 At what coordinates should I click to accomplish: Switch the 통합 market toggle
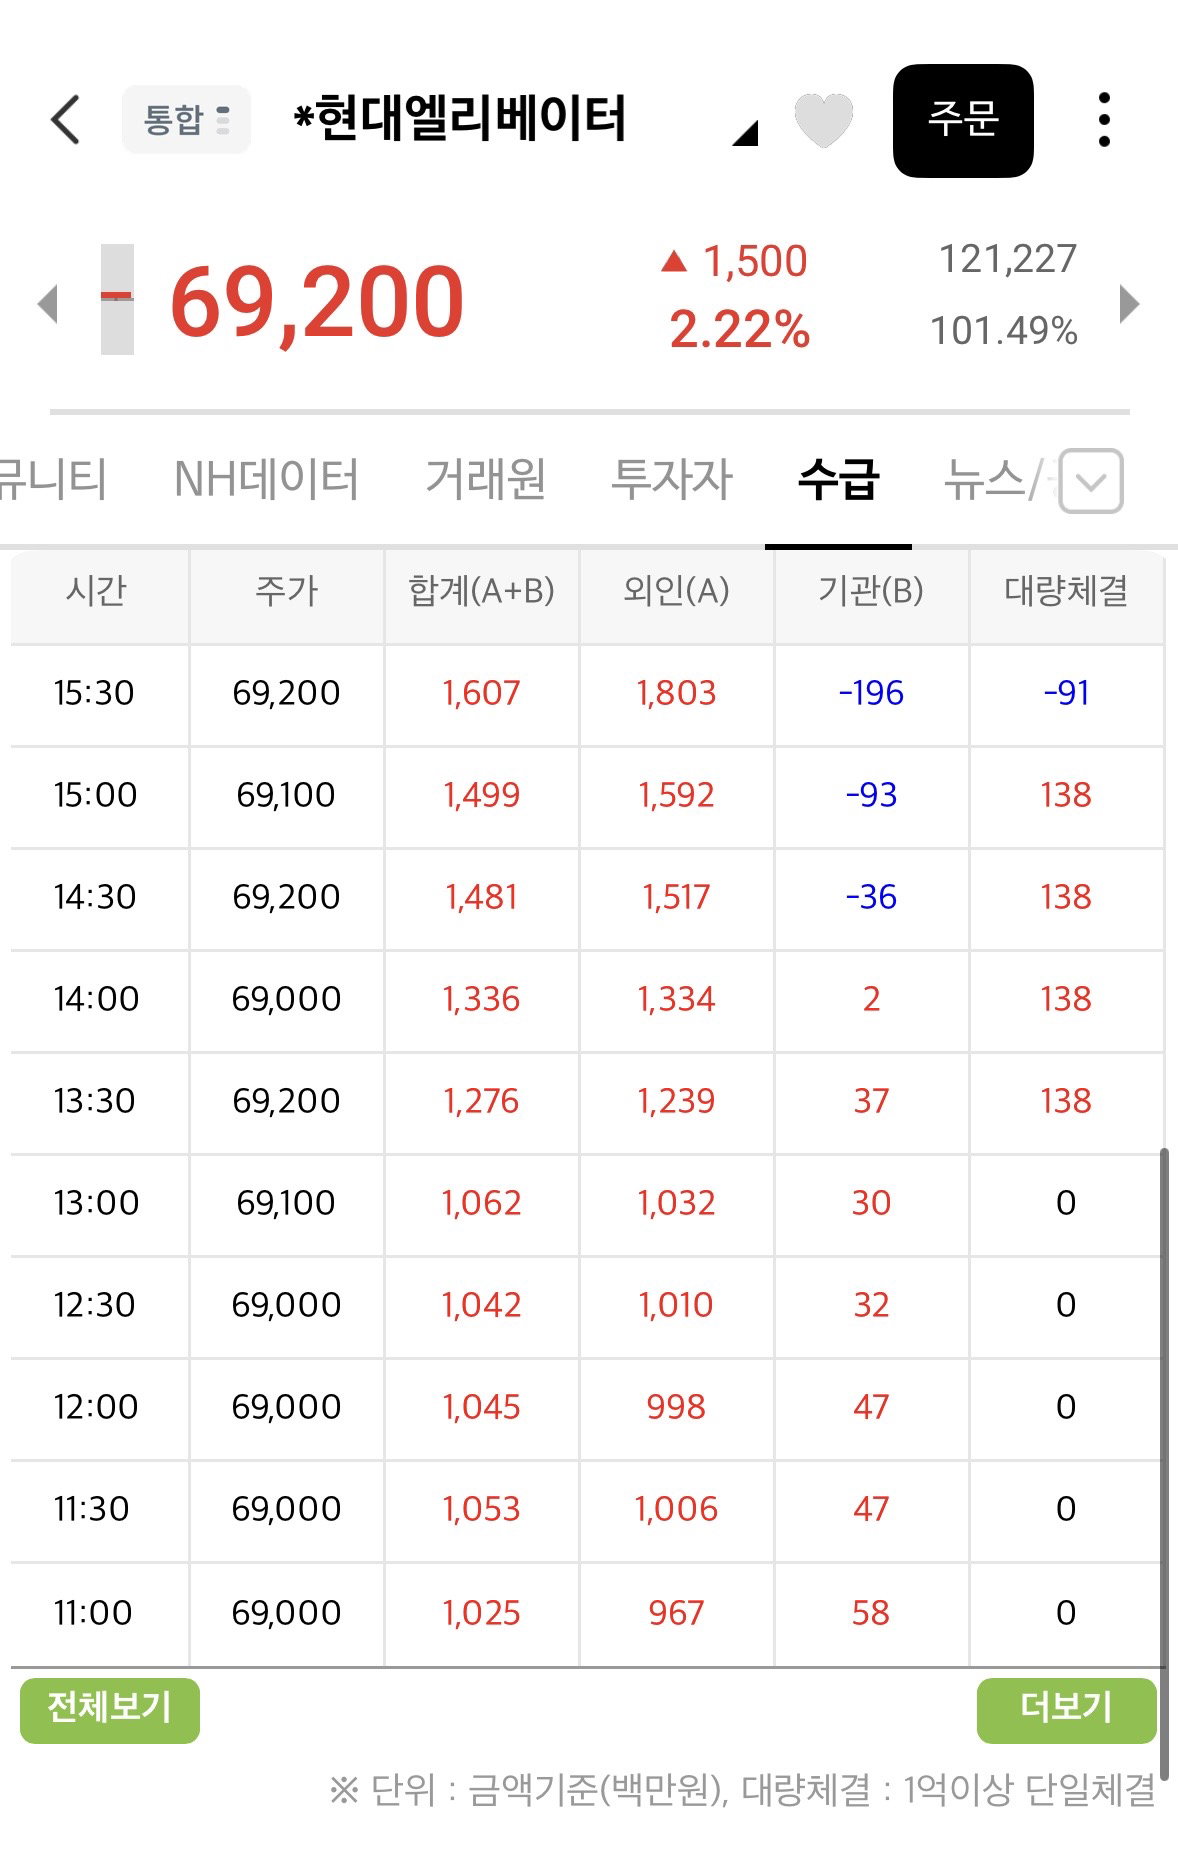(x=186, y=120)
